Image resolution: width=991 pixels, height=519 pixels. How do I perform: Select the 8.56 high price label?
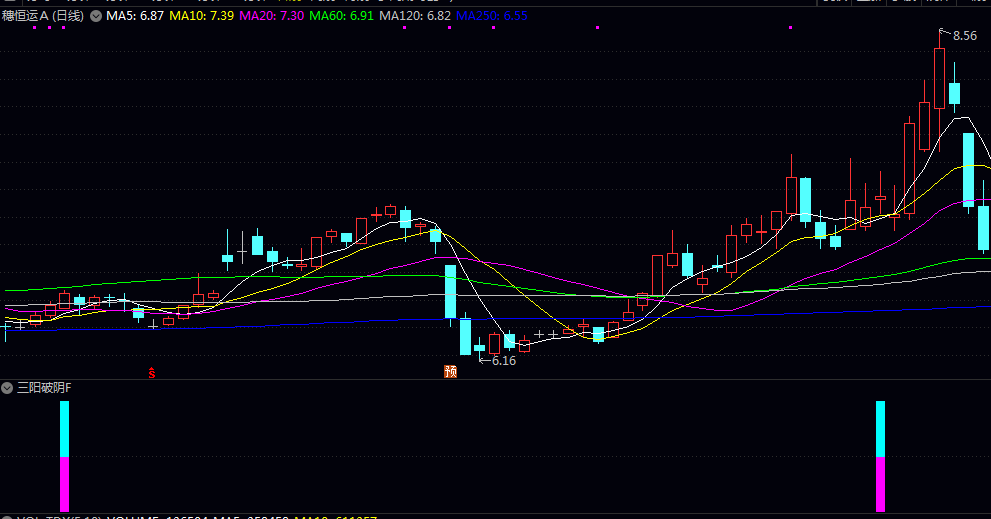tap(964, 36)
